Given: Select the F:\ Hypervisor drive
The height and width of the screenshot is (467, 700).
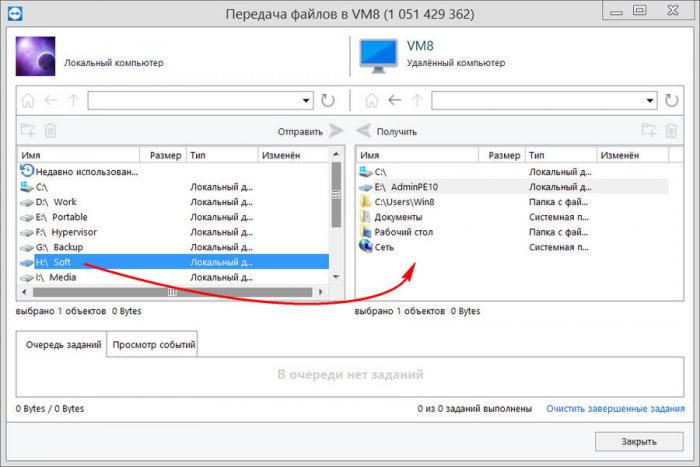Looking at the screenshot, I should pos(174,232).
